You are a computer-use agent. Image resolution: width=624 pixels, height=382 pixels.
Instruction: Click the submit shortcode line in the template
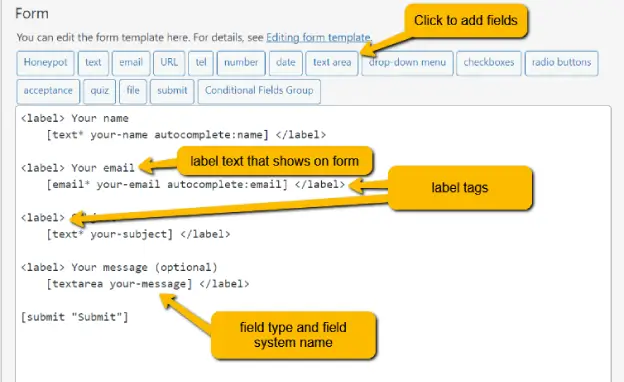[75, 317]
